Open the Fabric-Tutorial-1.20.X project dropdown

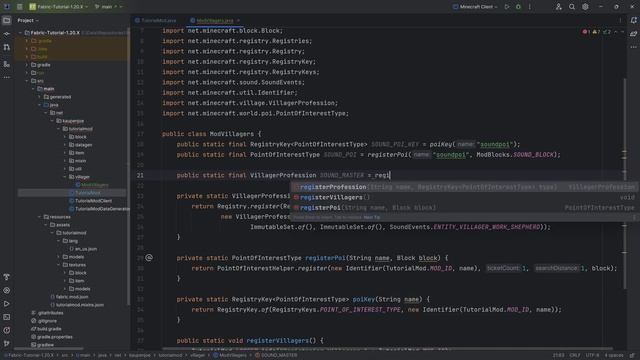pyautogui.click(x=58, y=7)
